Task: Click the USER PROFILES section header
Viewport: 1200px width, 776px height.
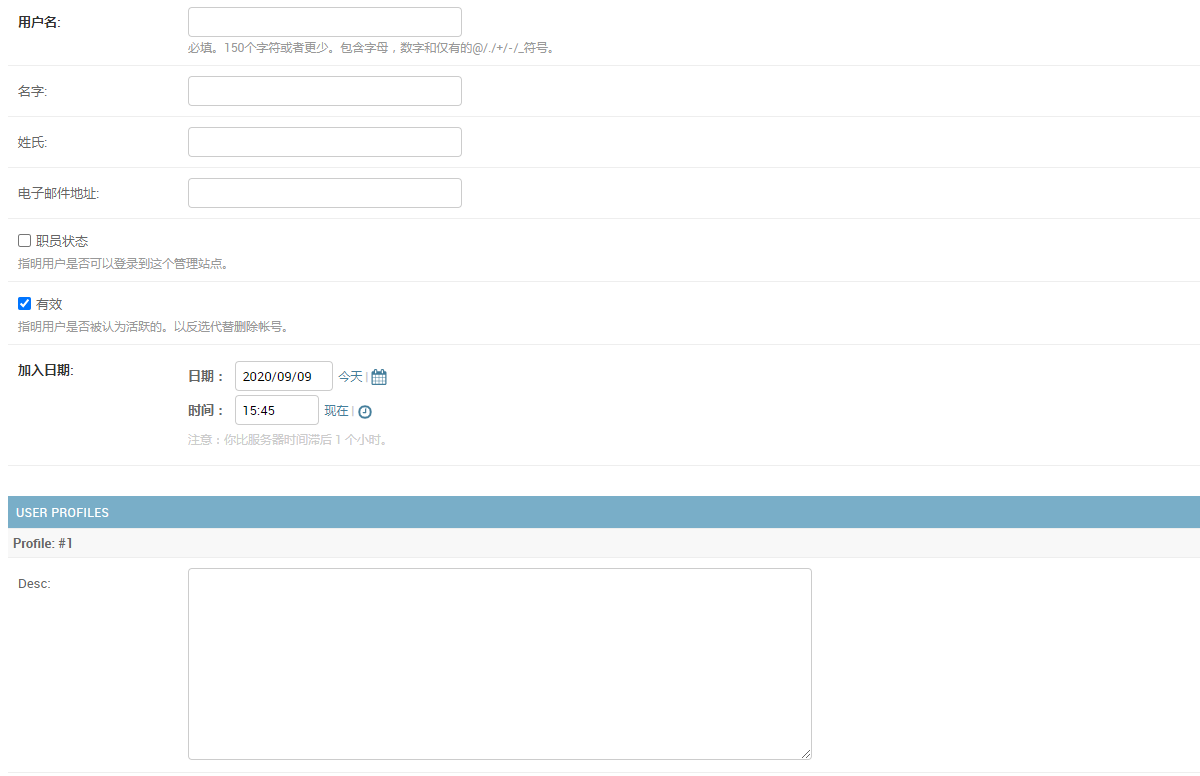Action: (x=604, y=512)
